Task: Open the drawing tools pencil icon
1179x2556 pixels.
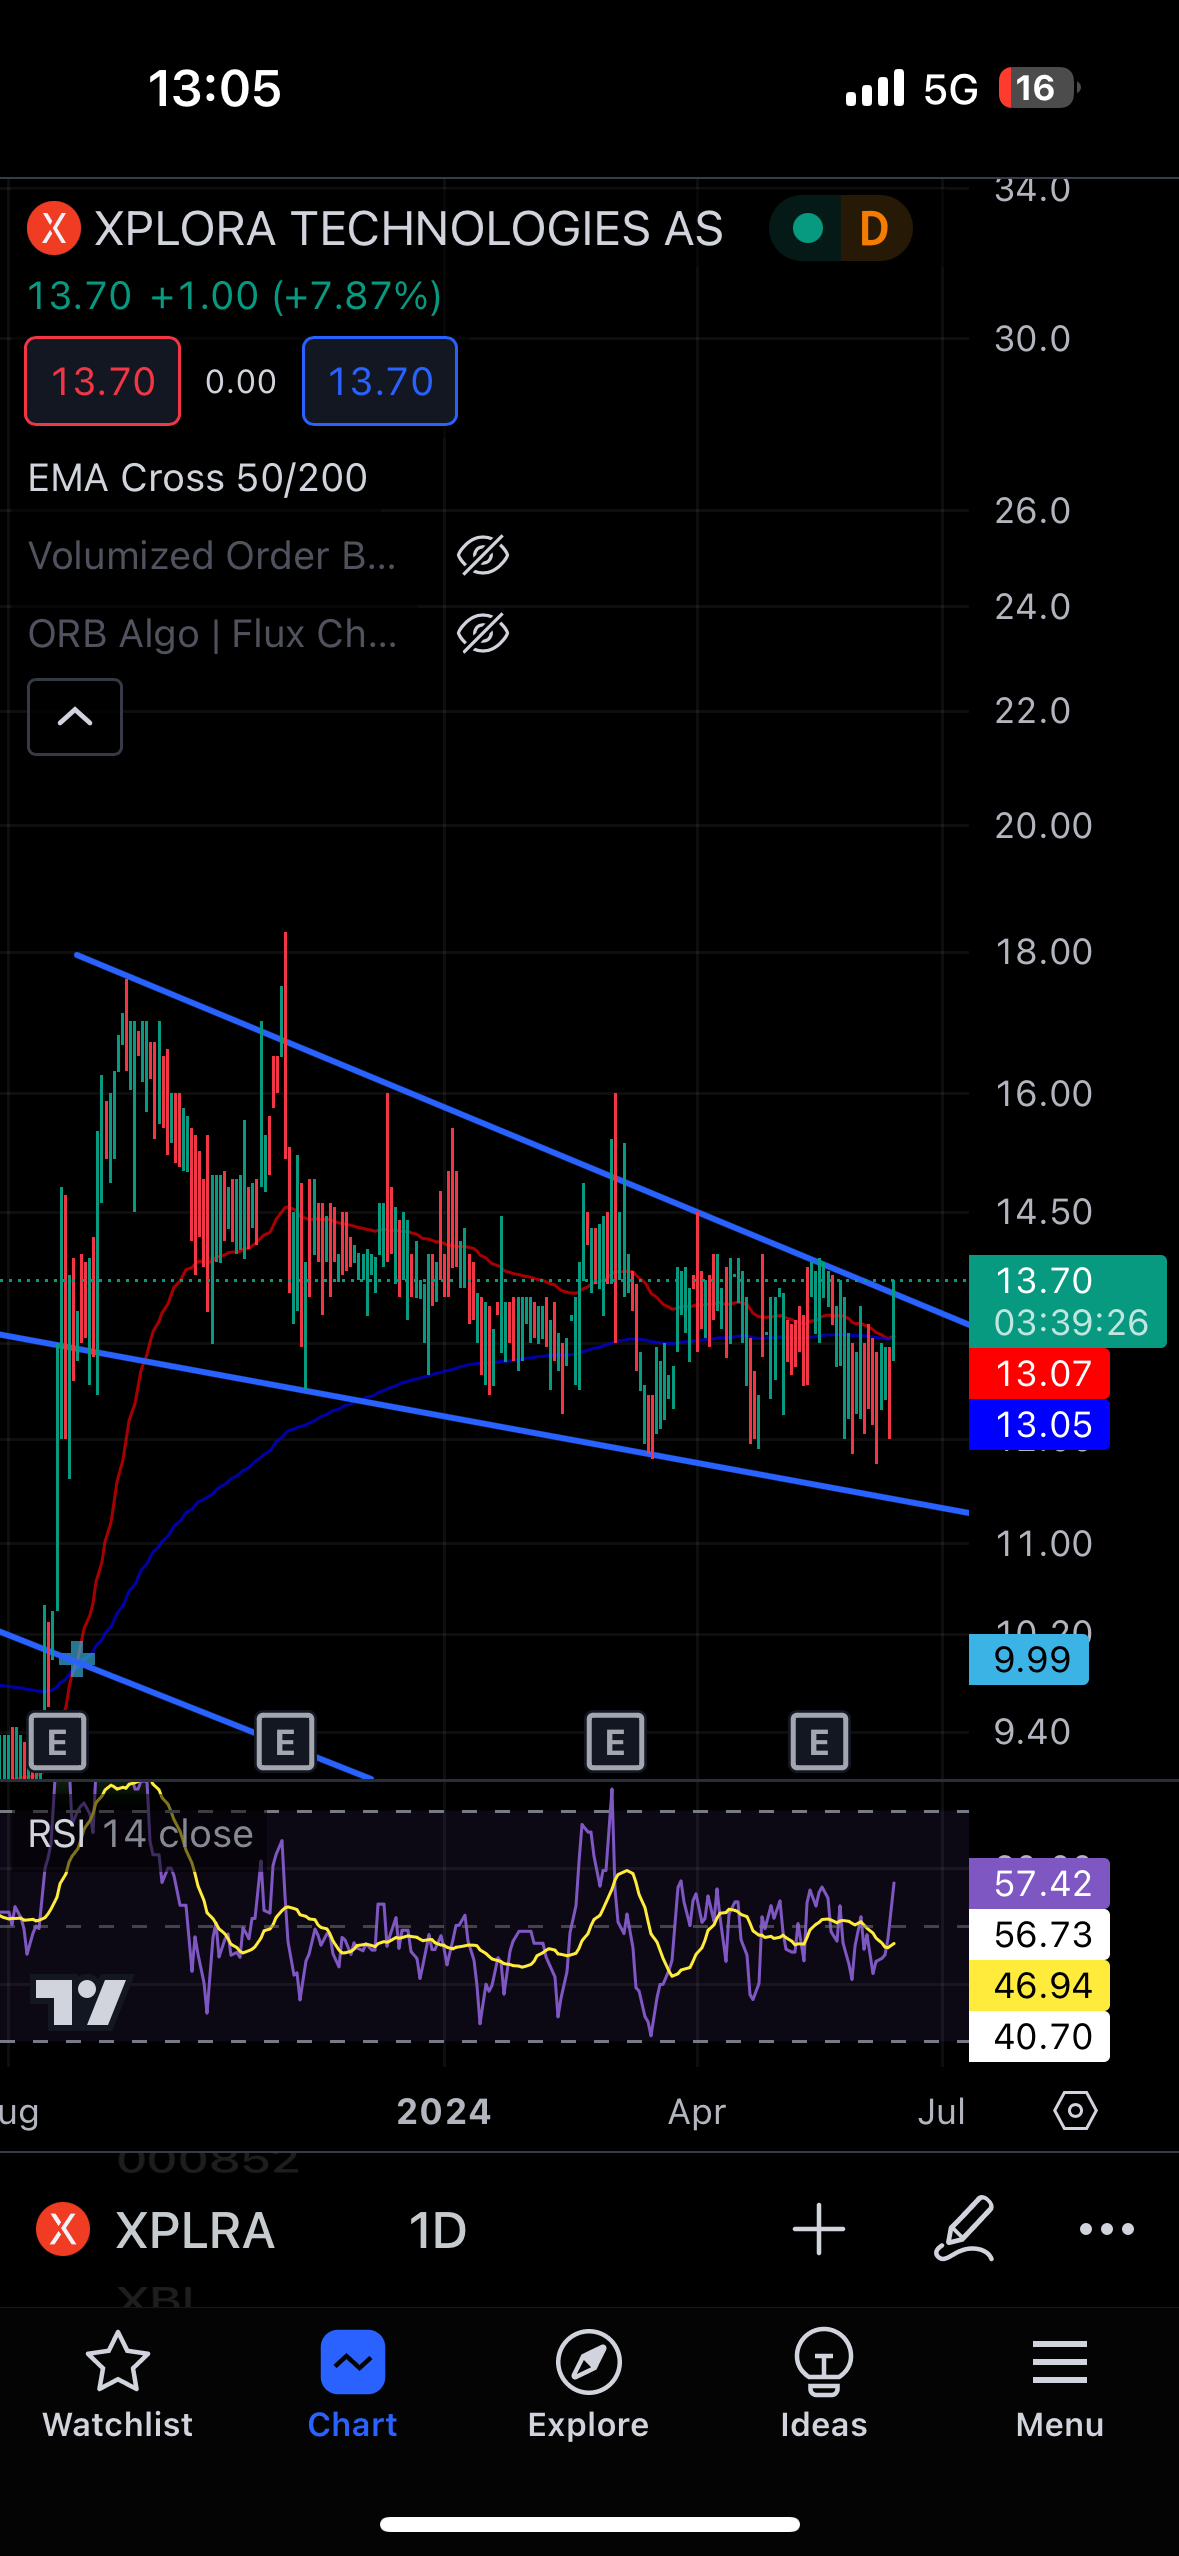Action: point(965,2229)
